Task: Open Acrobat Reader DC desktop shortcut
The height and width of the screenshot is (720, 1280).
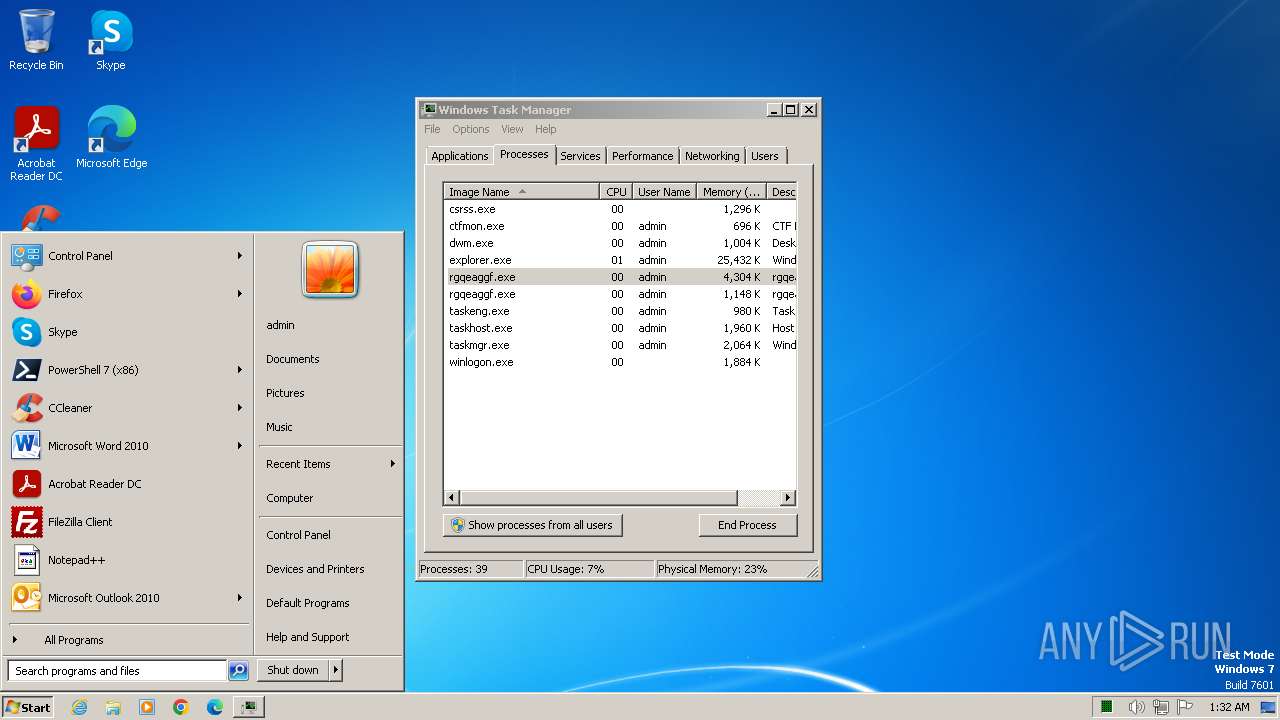Action: [36, 144]
